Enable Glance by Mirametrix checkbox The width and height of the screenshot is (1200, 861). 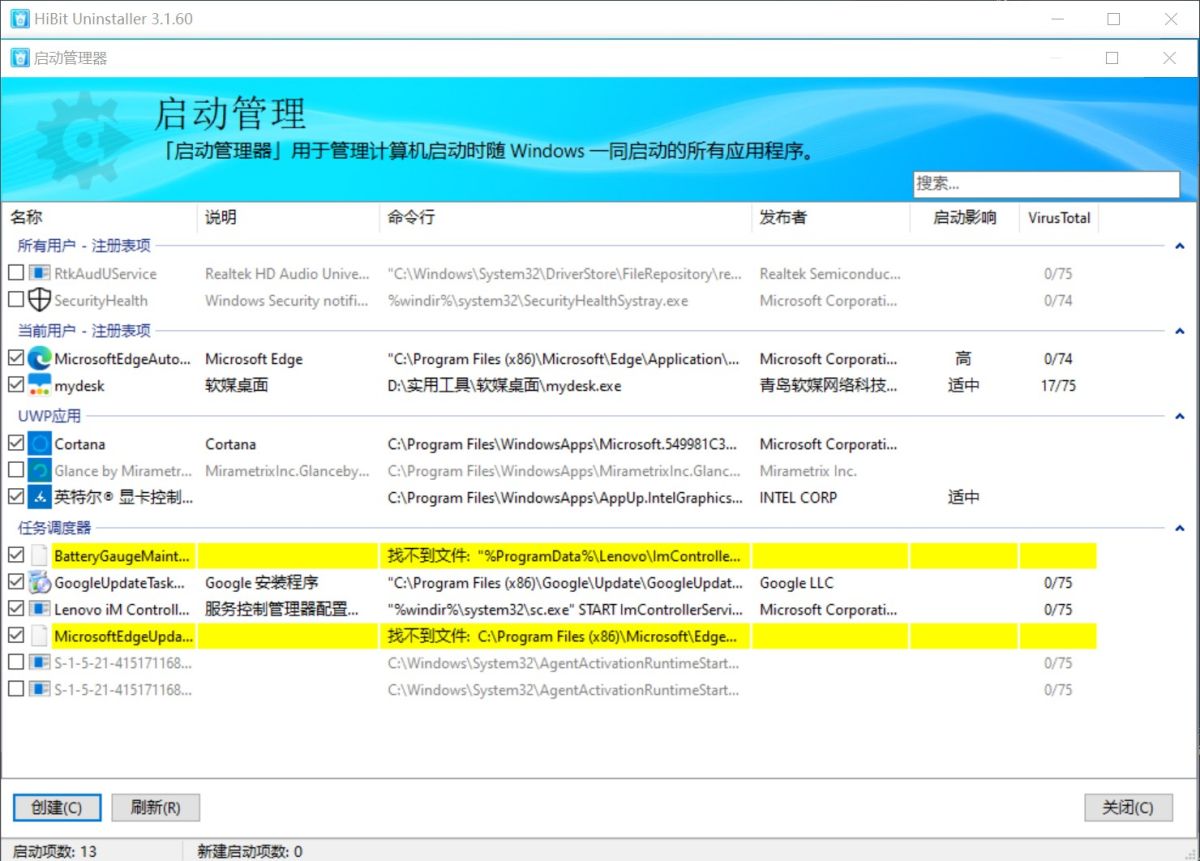coord(16,470)
